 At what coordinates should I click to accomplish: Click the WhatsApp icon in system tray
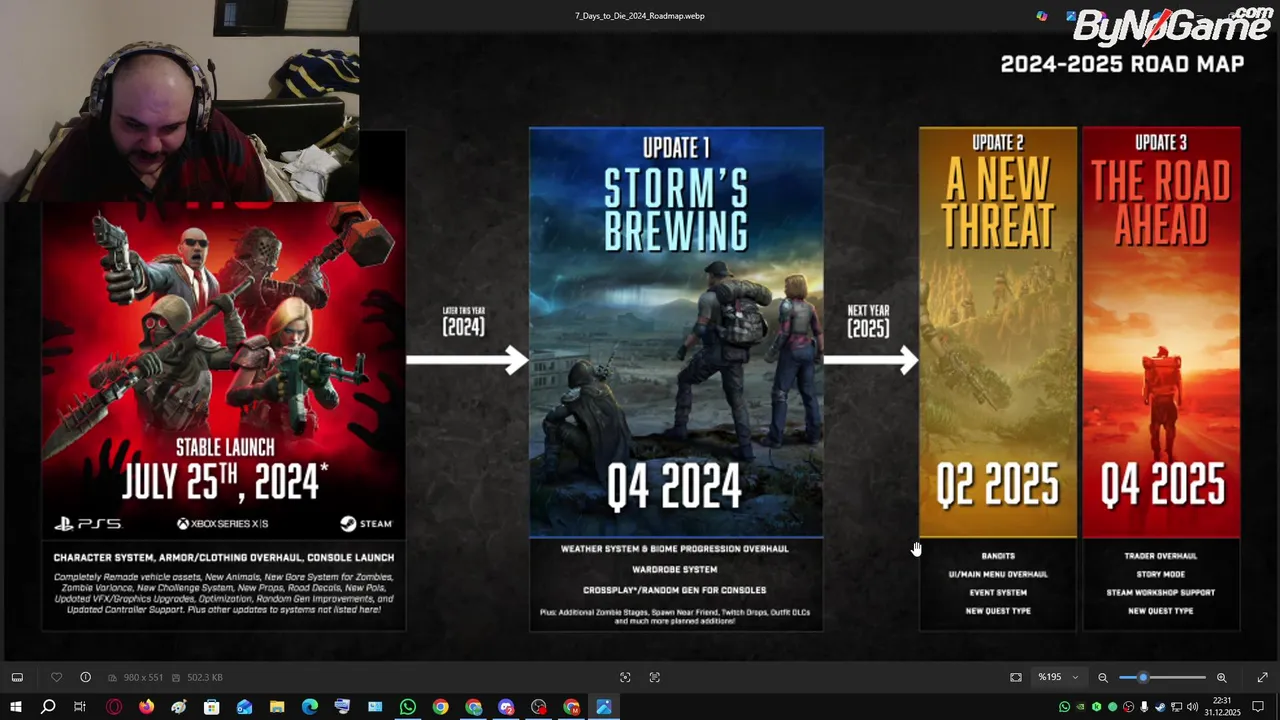(1064, 707)
